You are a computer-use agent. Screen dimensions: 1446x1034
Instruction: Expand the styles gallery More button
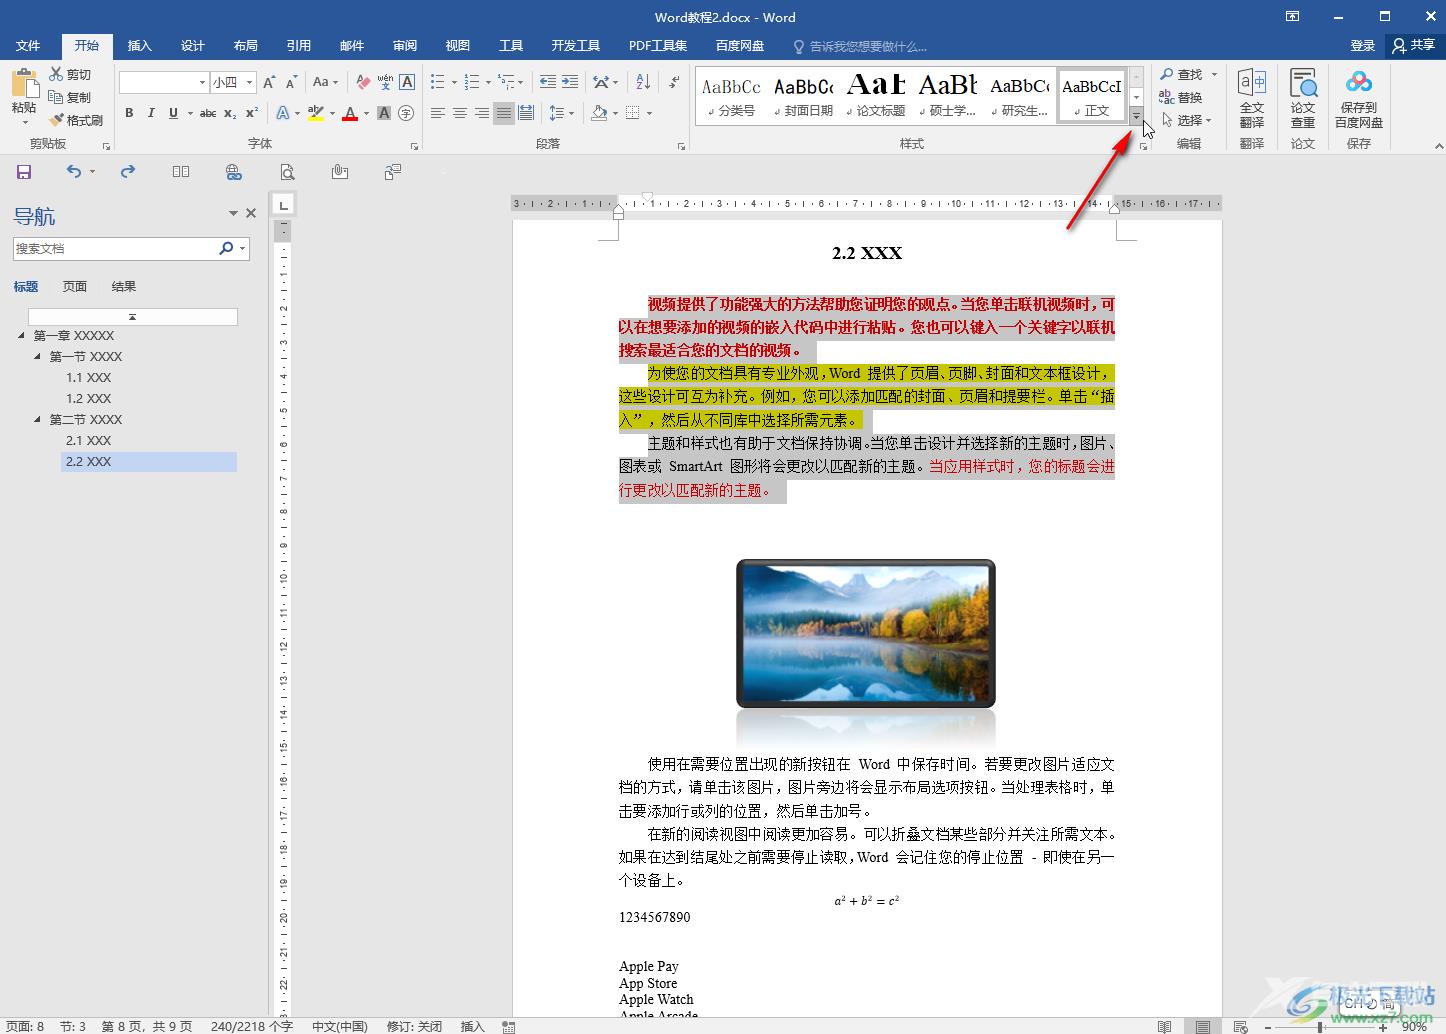click(x=1136, y=117)
